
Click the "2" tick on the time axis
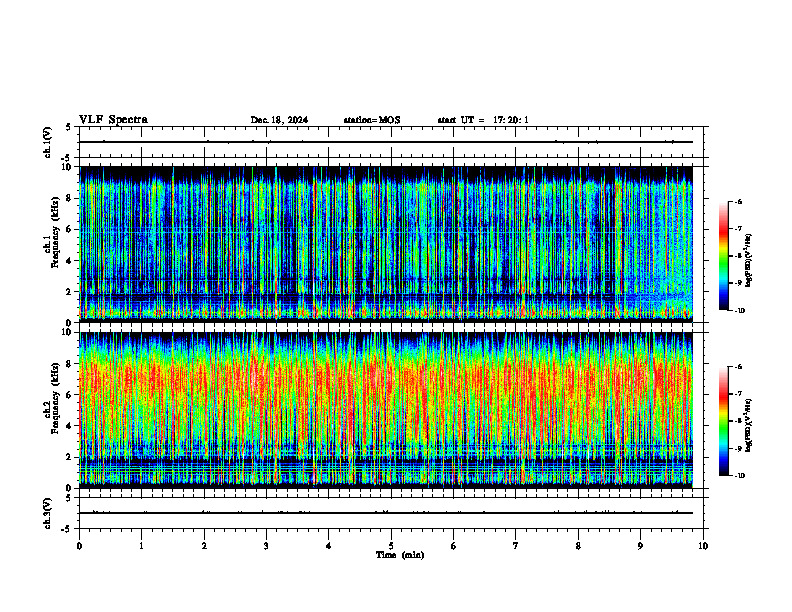(x=204, y=546)
